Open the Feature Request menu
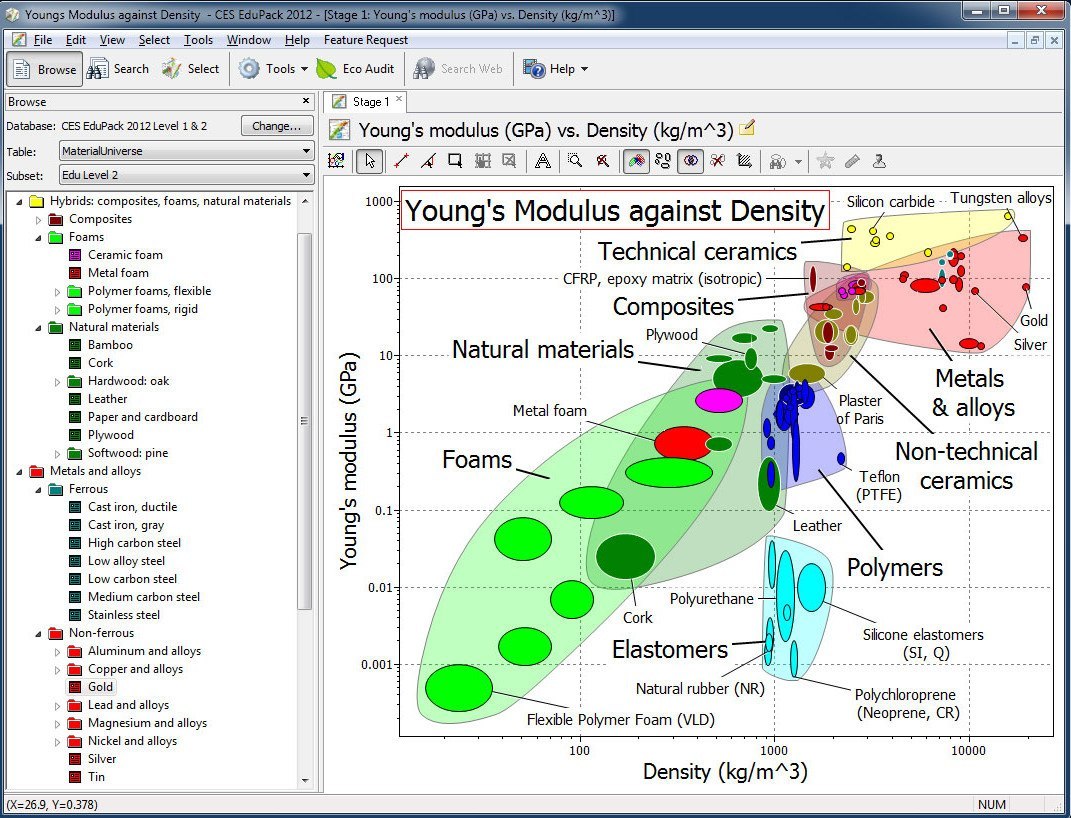 click(x=365, y=40)
